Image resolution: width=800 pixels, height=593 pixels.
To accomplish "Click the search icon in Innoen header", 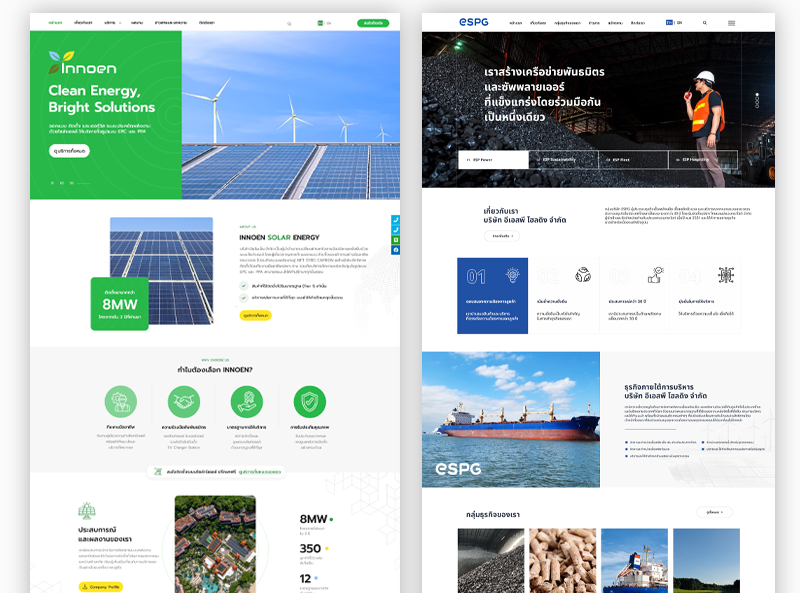I will (290, 22).
